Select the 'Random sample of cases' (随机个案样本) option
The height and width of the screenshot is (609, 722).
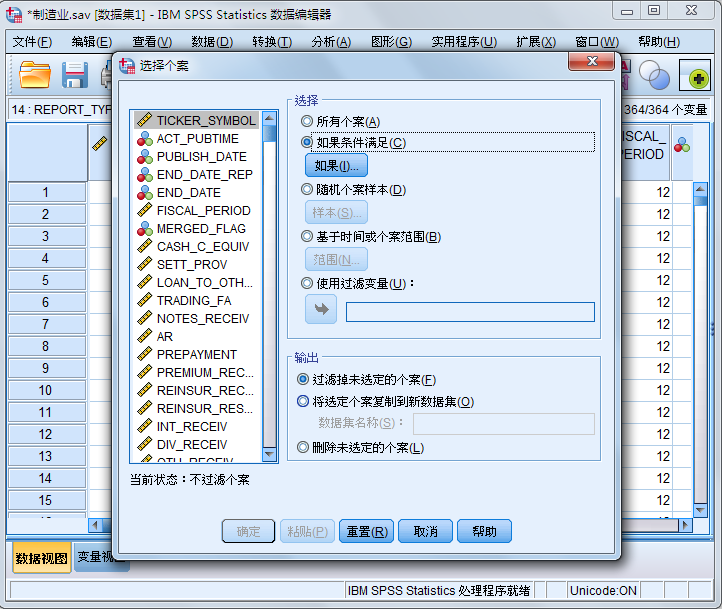(x=353, y=190)
